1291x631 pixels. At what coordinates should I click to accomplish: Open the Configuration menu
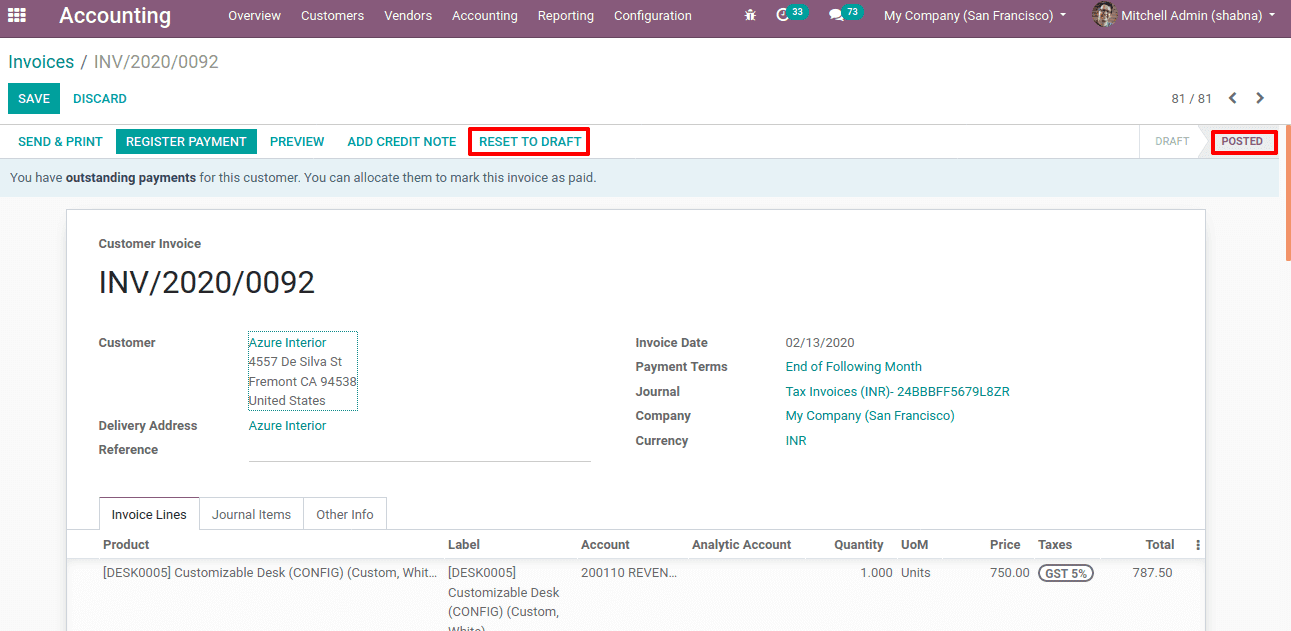point(653,16)
